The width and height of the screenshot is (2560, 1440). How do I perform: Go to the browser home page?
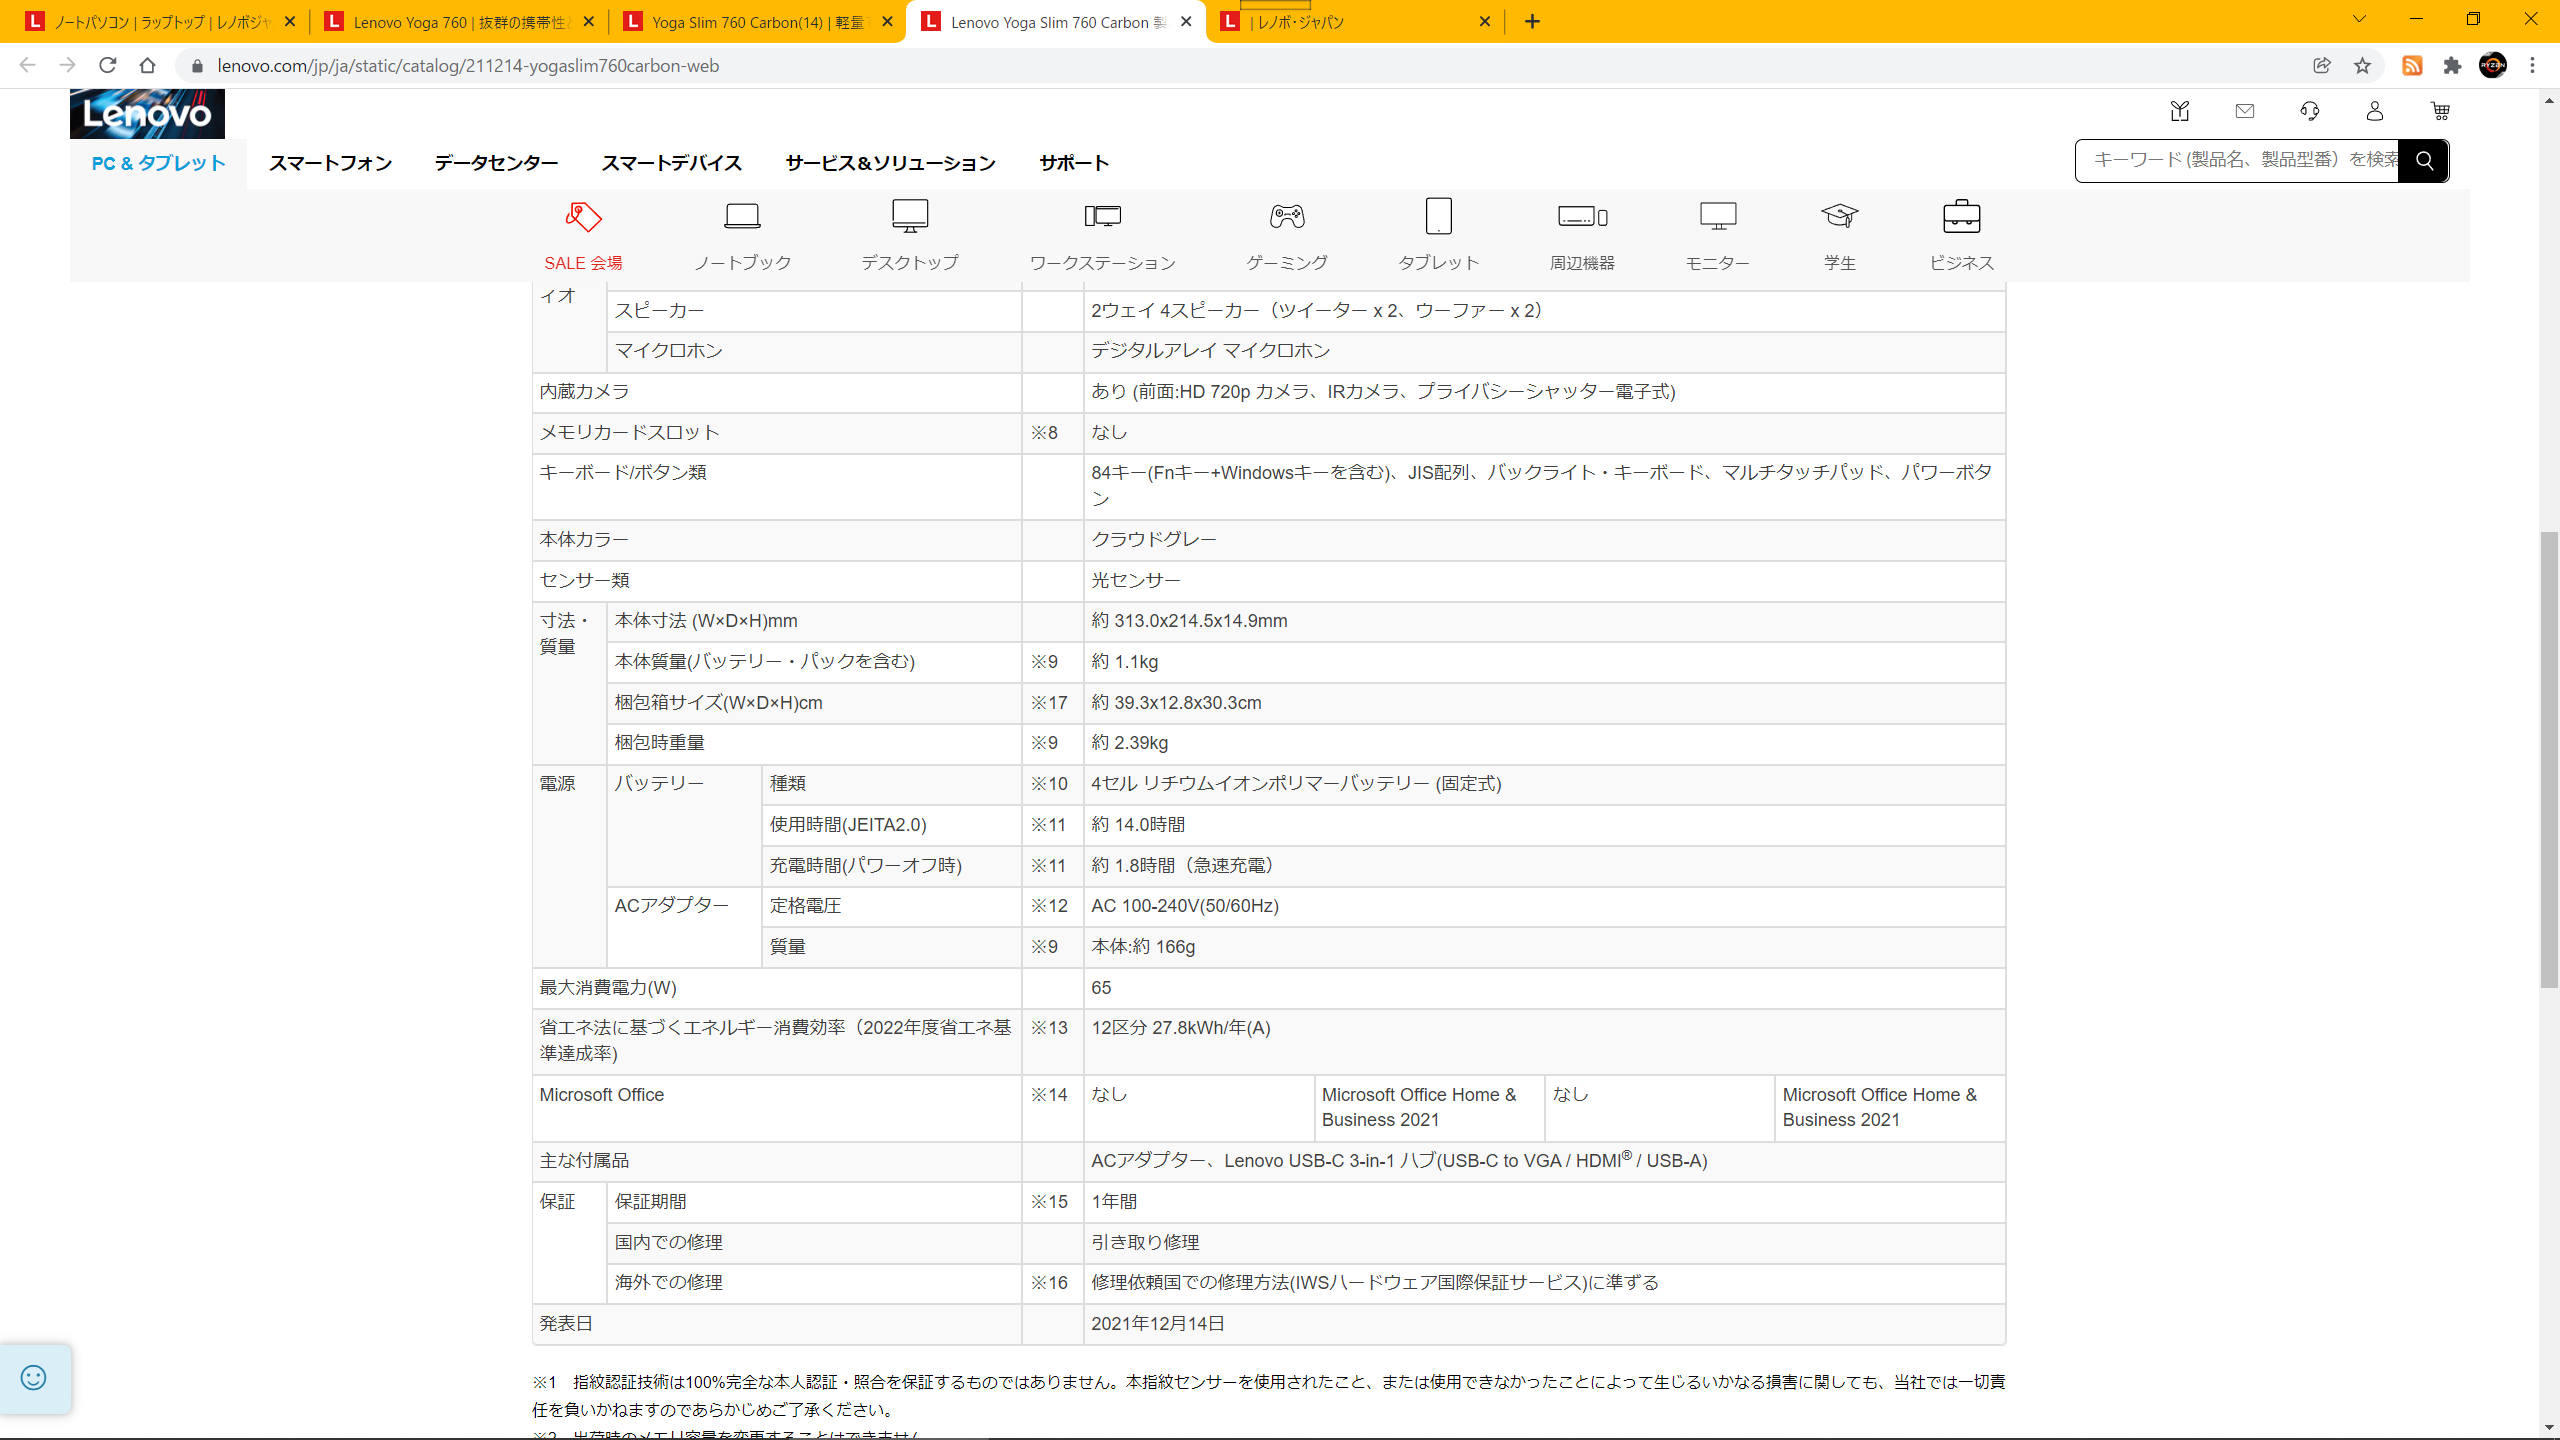pyautogui.click(x=148, y=66)
